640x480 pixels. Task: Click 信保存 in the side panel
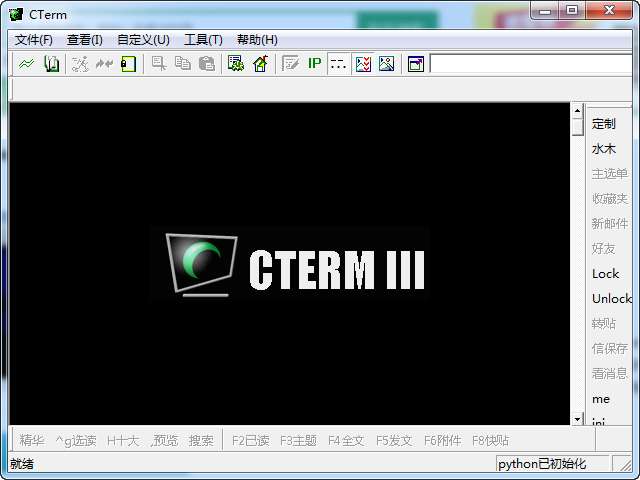pyautogui.click(x=609, y=348)
